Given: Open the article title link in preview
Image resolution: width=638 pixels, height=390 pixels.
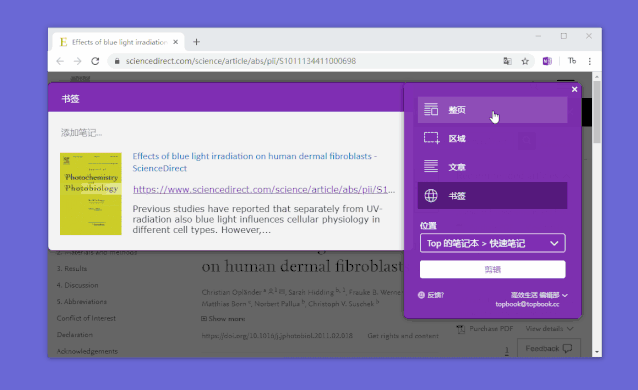Looking at the screenshot, I should coord(255,162).
